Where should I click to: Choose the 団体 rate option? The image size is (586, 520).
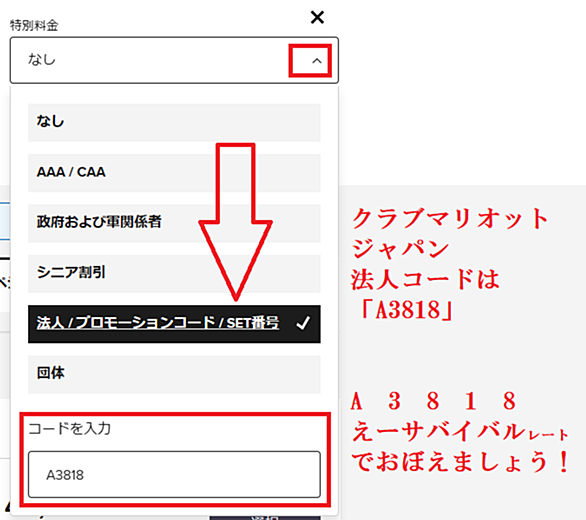click(x=174, y=374)
